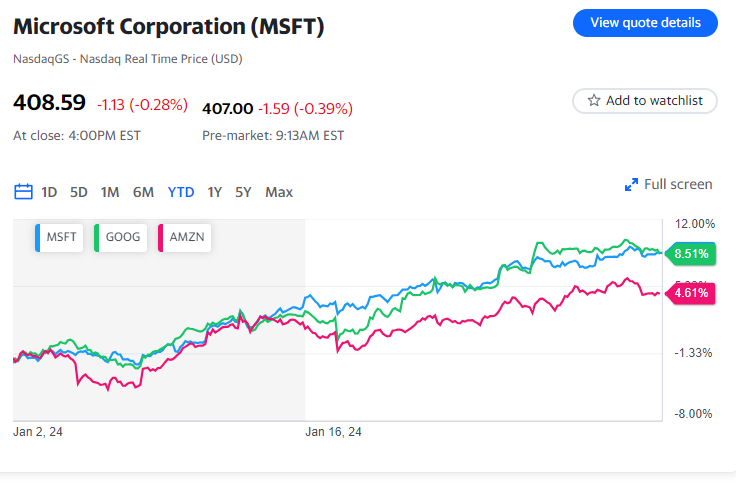Click the Microsoft Corporation (MSFT) heading
This screenshot has width=736, height=486.
[x=168, y=27]
